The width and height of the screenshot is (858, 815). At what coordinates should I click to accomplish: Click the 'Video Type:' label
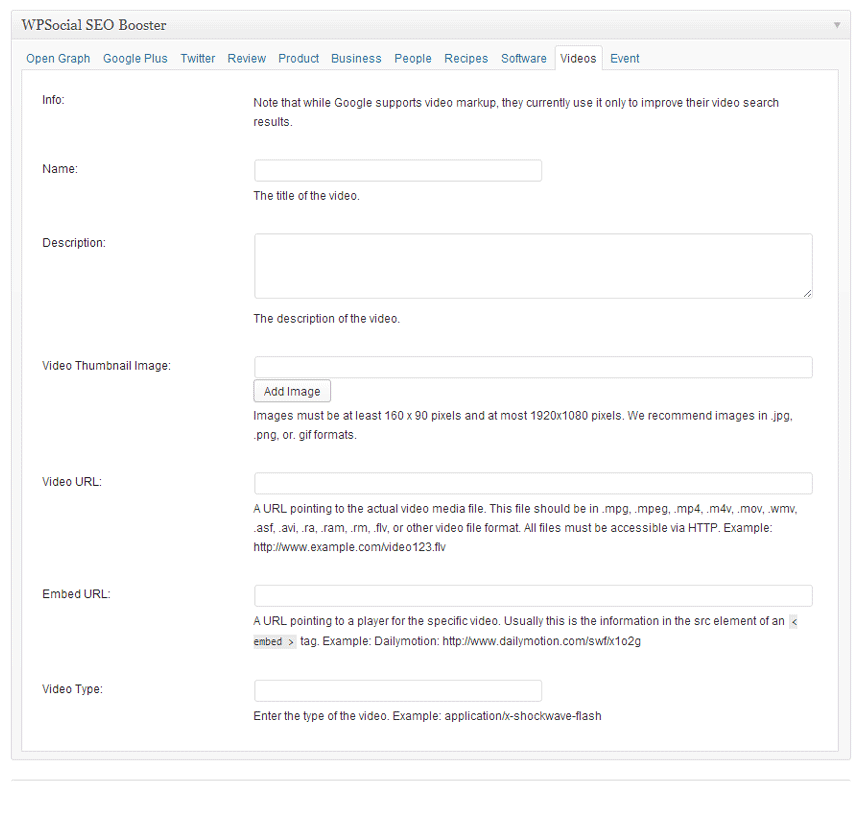[72, 689]
